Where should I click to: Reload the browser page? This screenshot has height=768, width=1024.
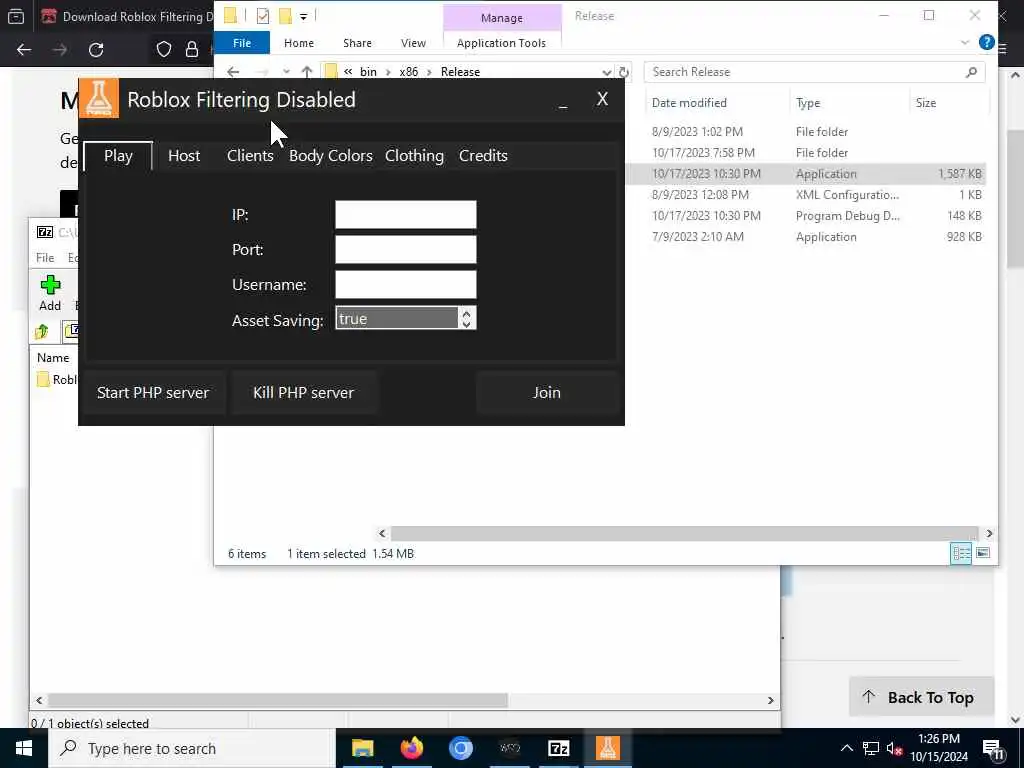(x=96, y=50)
